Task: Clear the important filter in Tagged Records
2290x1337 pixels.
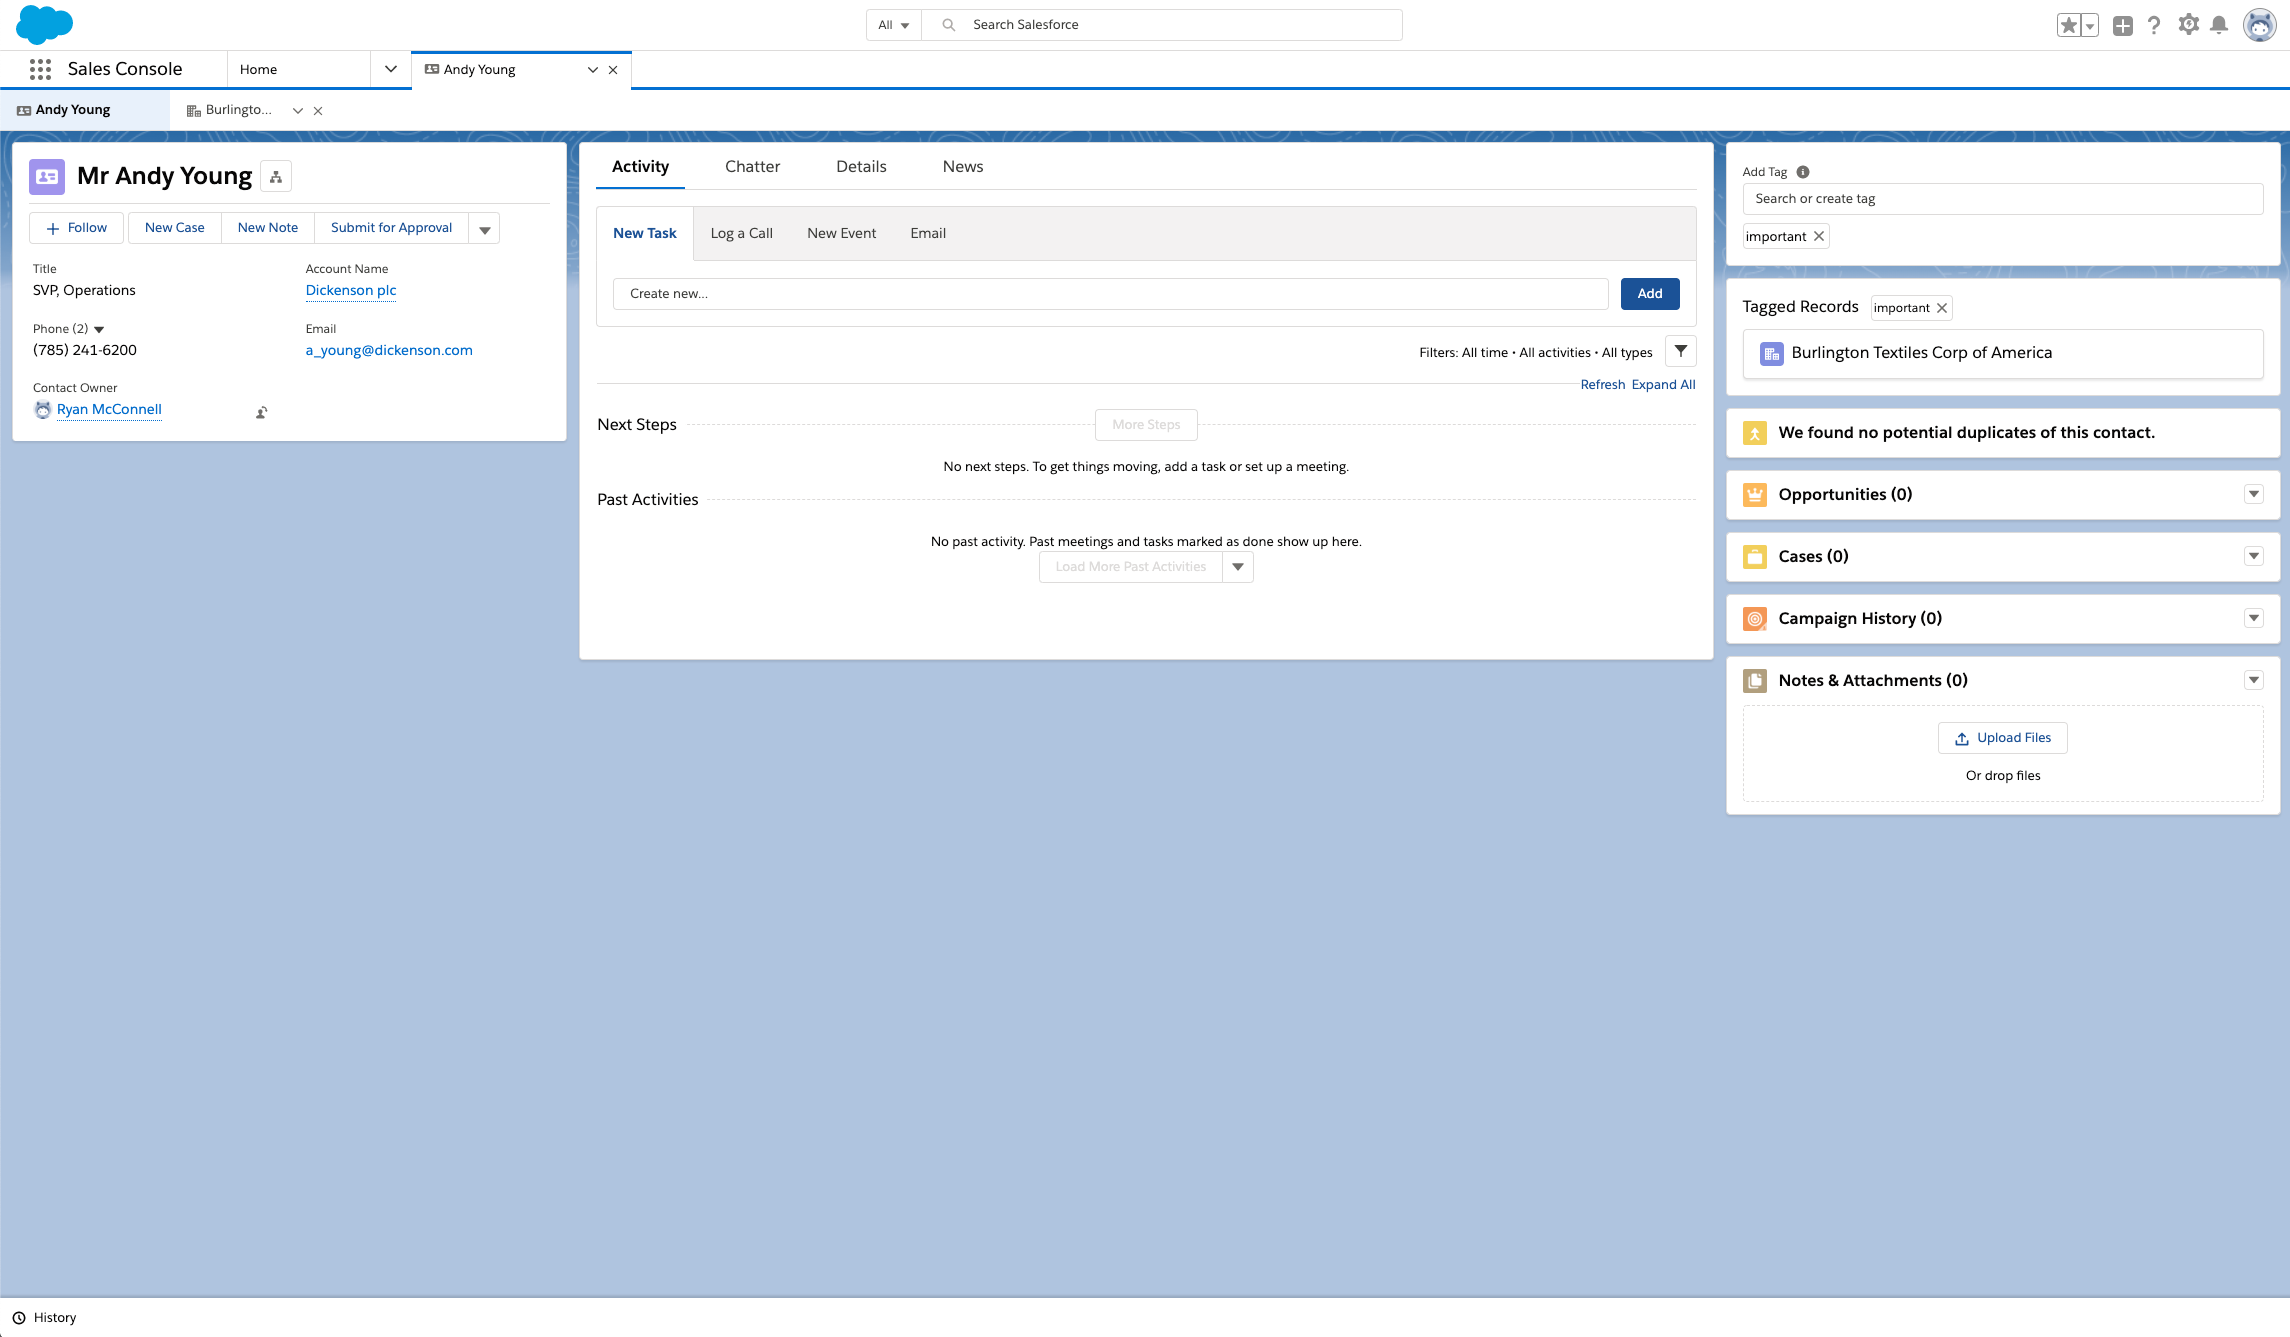Action: (1942, 308)
